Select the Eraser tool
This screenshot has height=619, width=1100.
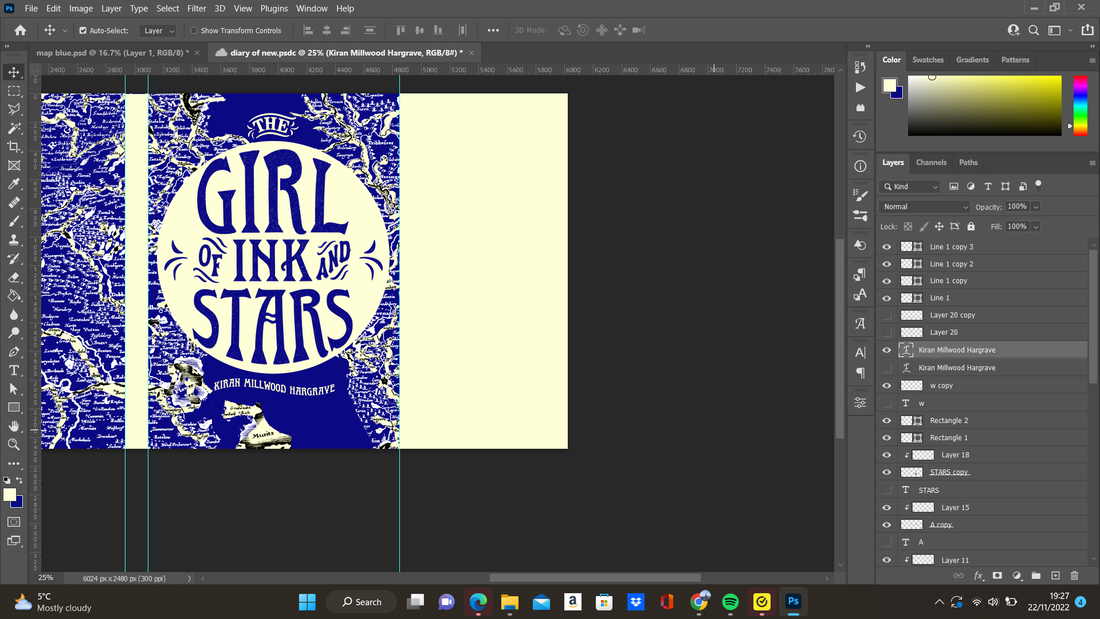[x=13, y=277]
